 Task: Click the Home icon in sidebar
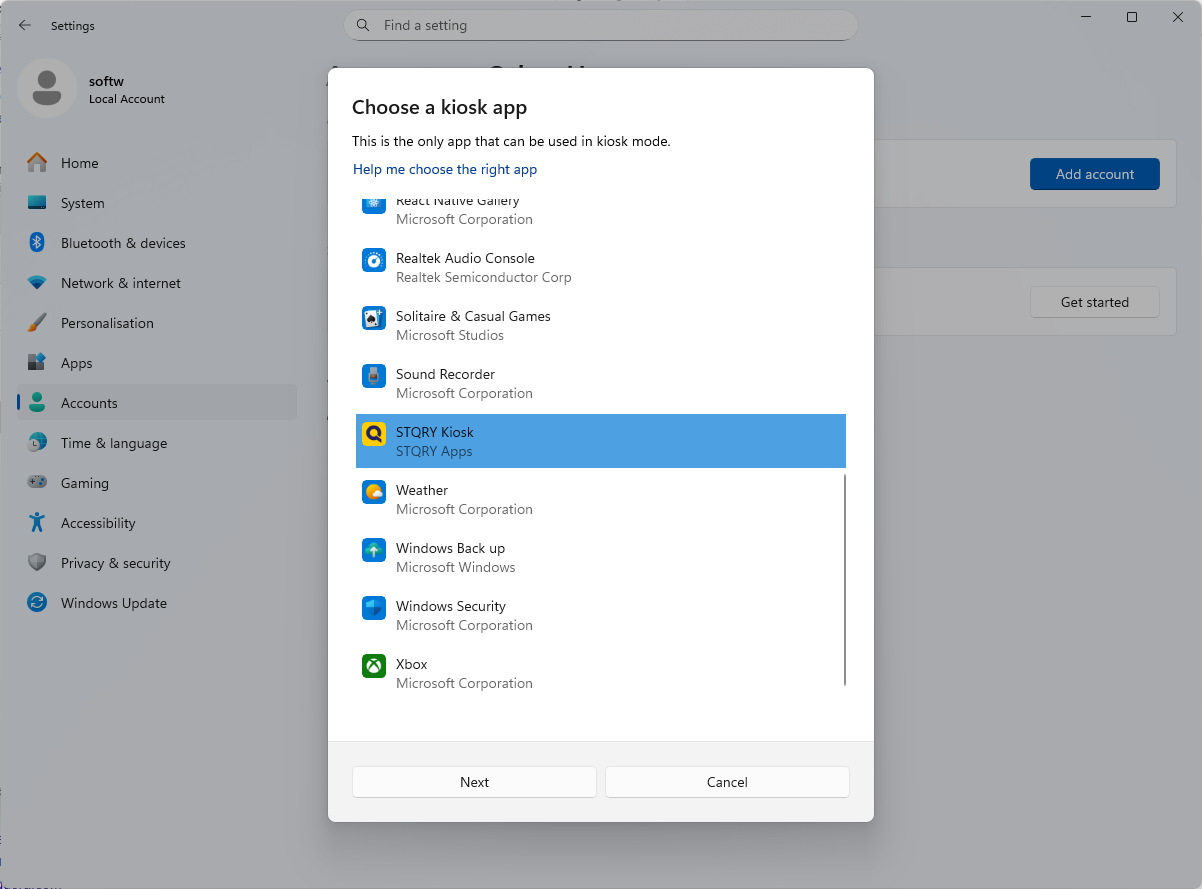(37, 163)
